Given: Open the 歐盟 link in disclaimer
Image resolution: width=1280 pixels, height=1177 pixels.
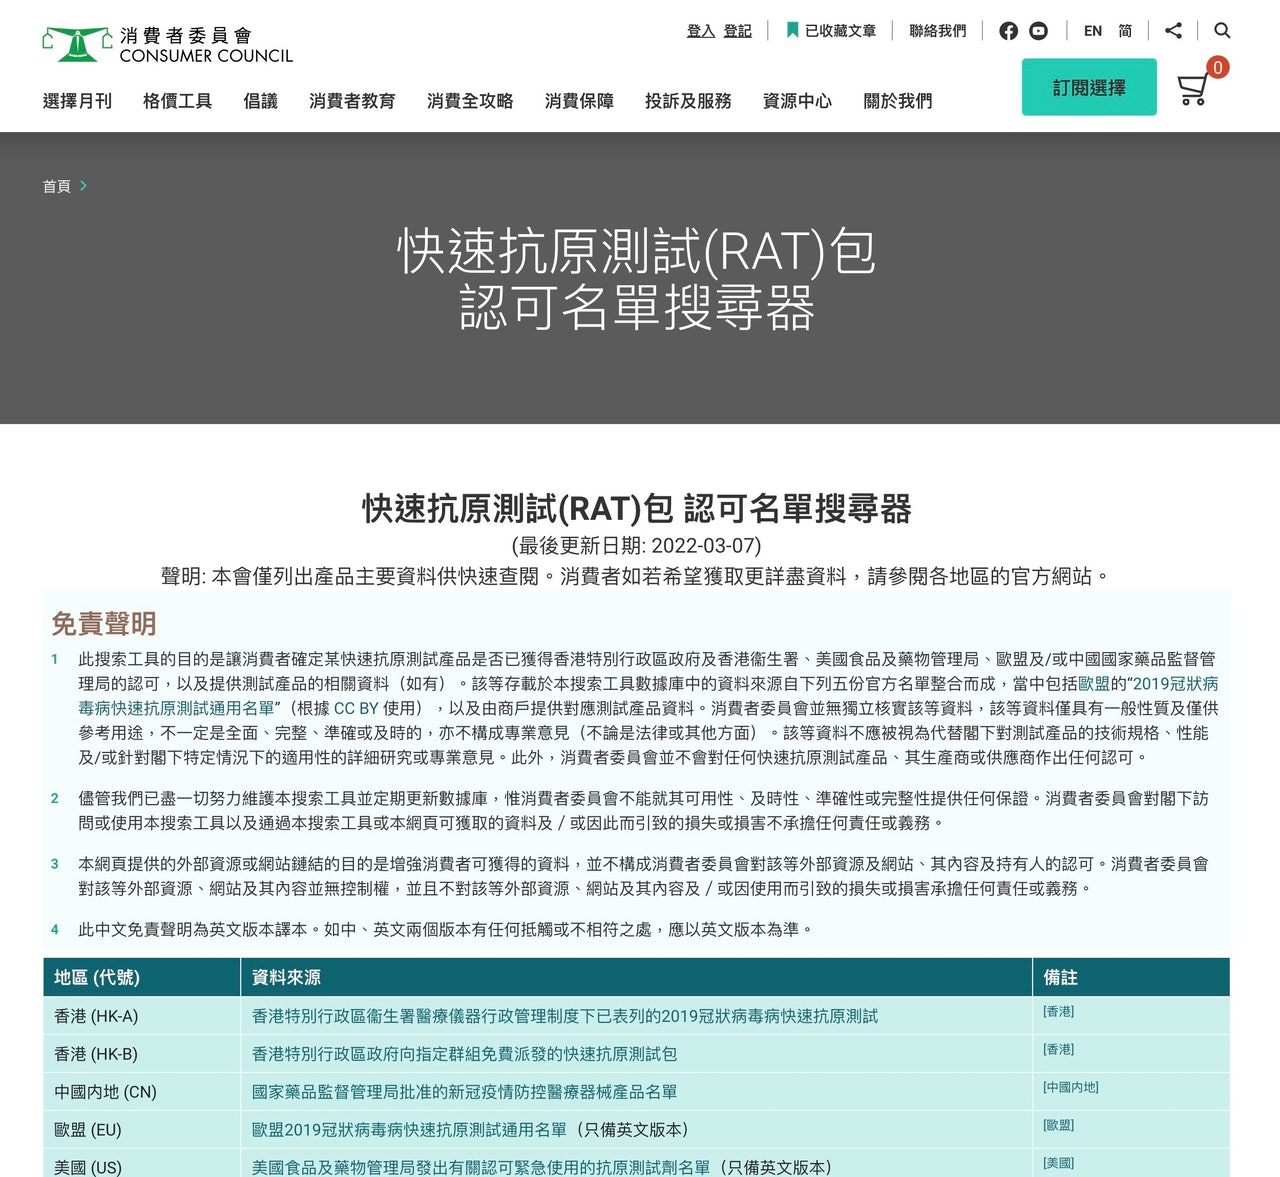Looking at the screenshot, I should pyautogui.click(x=1094, y=684).
